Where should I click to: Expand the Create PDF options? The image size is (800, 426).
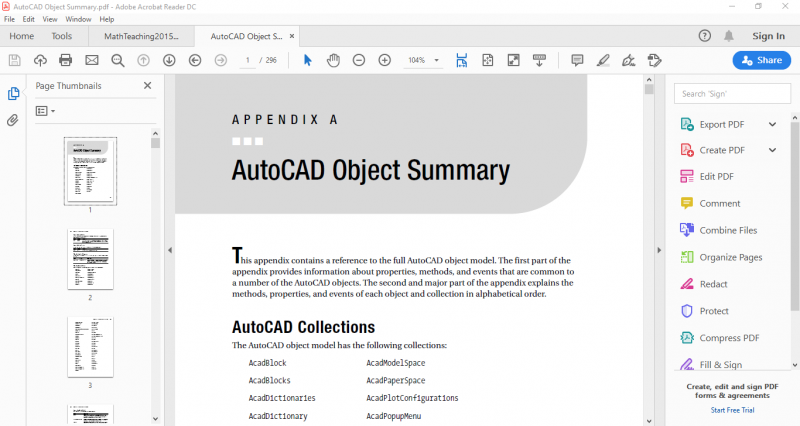point(772,150)
